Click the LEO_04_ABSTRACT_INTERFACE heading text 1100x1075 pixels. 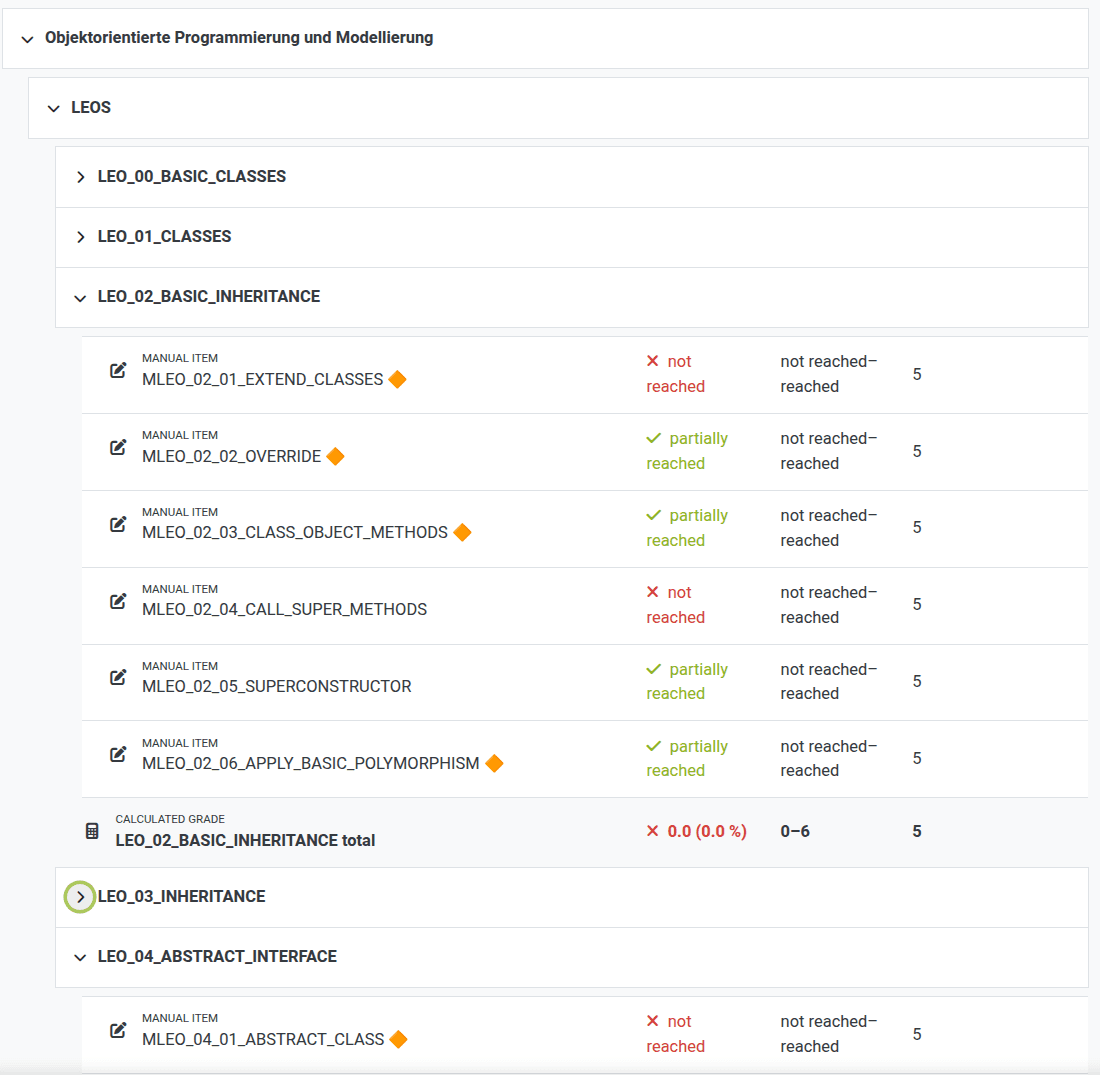click(217, 957)
